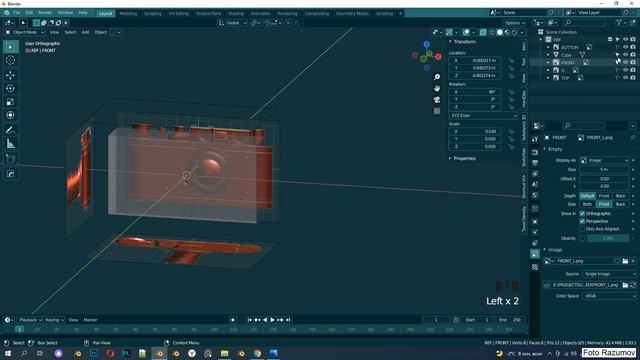Open Object Mode dropdown
The width and height of the screenshot is (640, 360).
pyautogui.click(x=24, y=32)
